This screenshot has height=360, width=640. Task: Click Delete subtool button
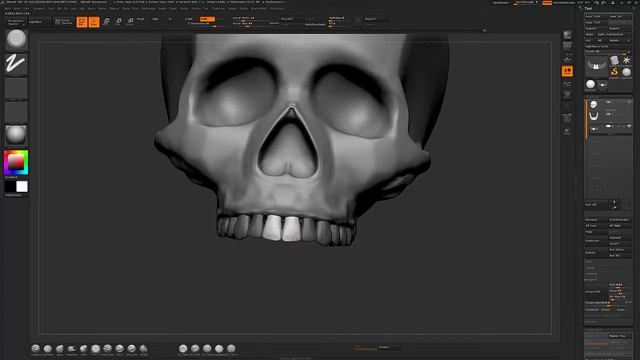[x=596, y=253]
